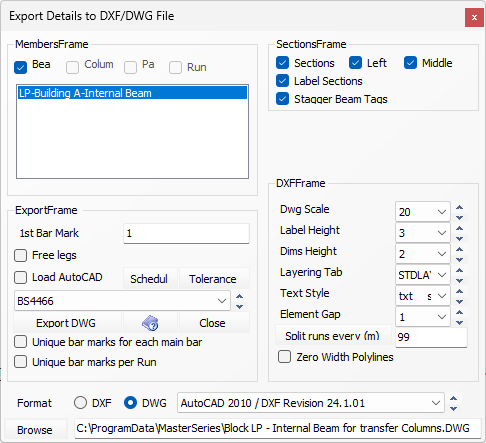The width and height of the screenshot is (486, 443).
Task: Enable Unique bar marks for each main bar
Action: [20, 342]
